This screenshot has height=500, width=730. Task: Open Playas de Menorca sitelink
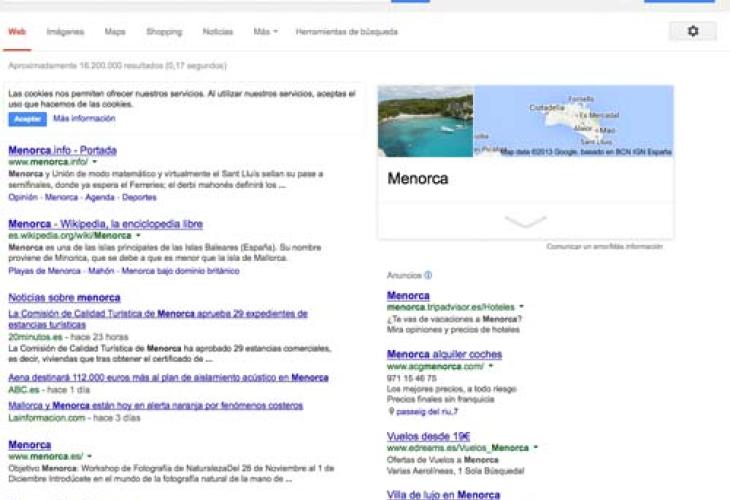click(44, 271)
